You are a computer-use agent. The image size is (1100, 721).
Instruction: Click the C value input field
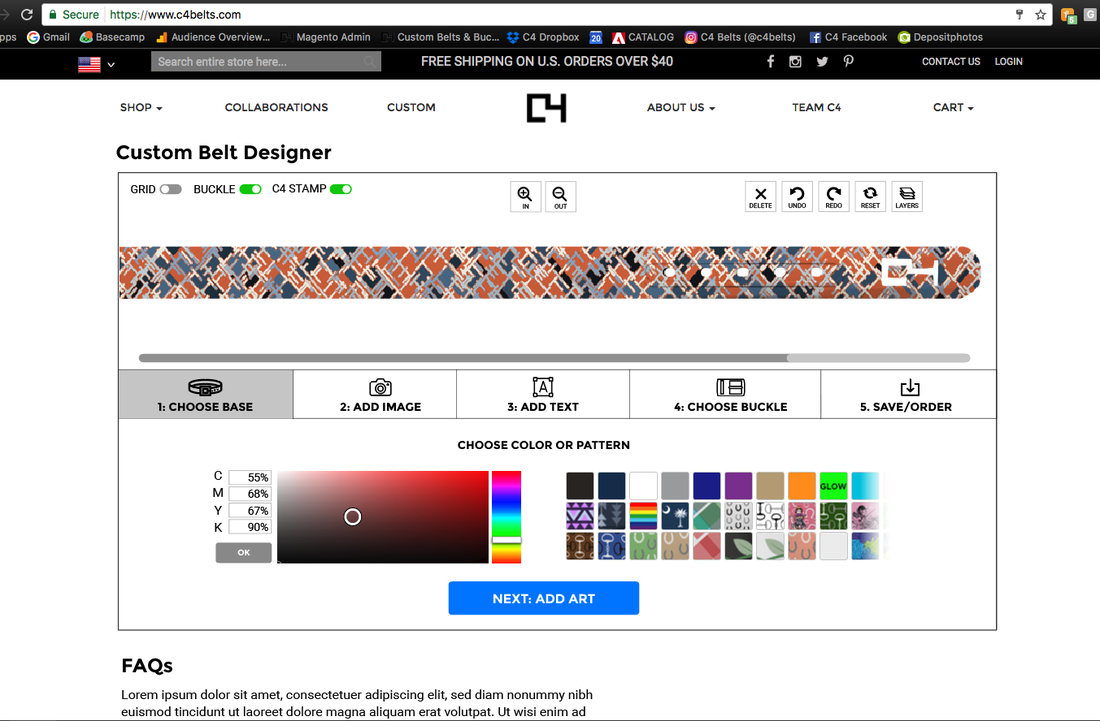click(x=250, y=477)
